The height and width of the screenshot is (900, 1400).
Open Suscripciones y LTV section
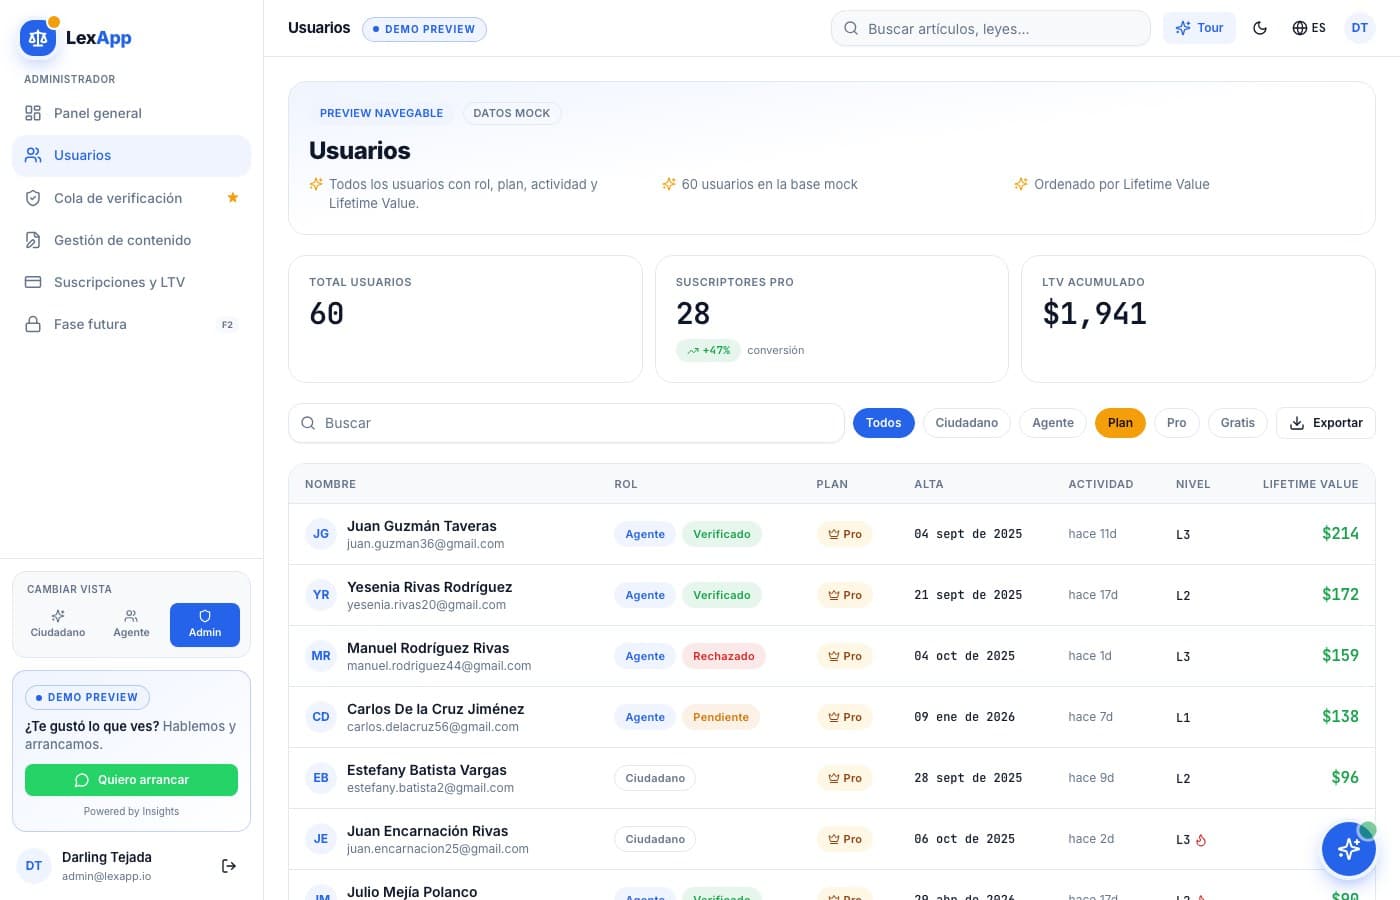(x=131, y=282)
